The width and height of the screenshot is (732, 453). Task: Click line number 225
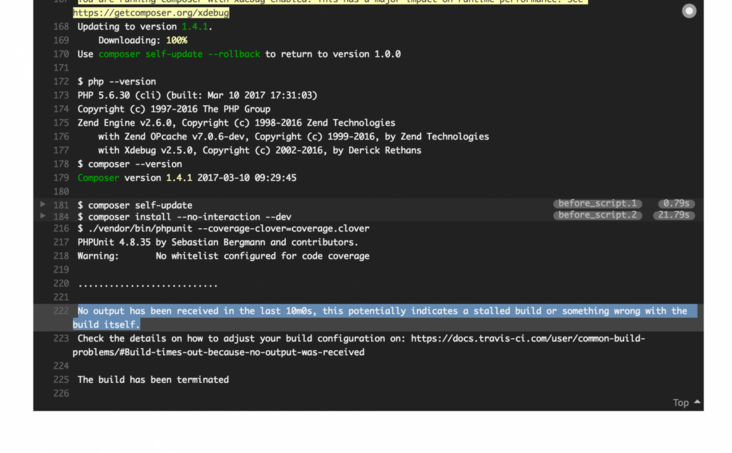coord(61,380)
